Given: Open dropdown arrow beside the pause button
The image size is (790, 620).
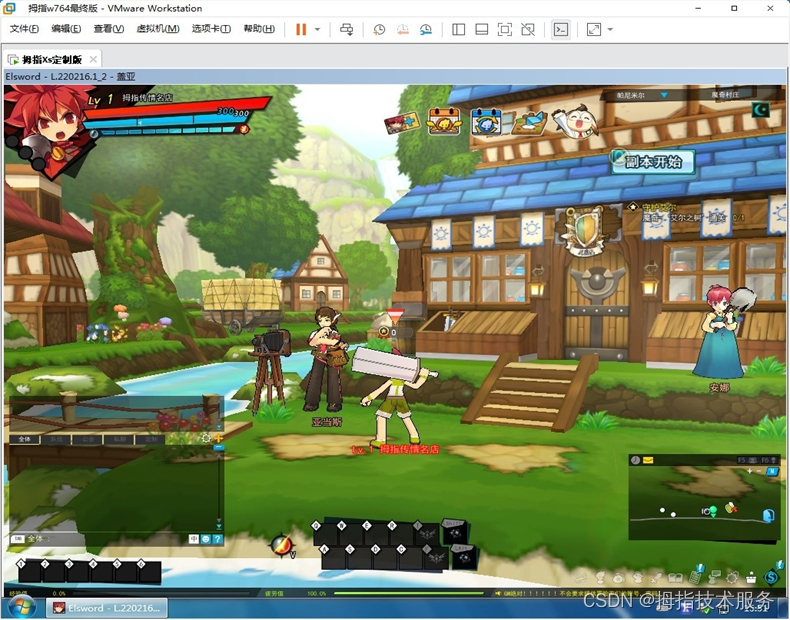Looking at the screenshot, I should 317,29.
